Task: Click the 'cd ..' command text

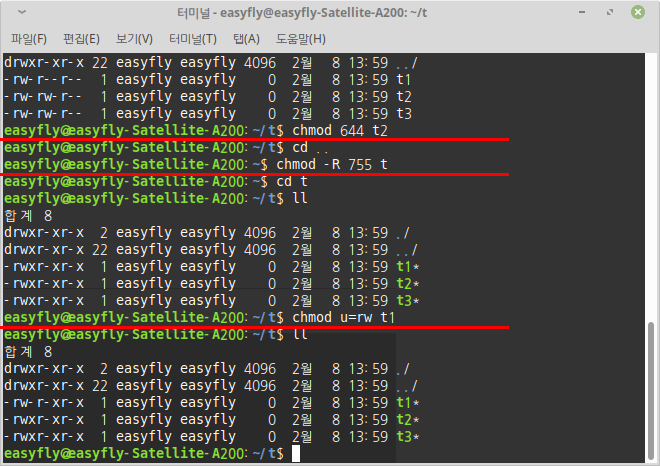Action: pos(310,147)
